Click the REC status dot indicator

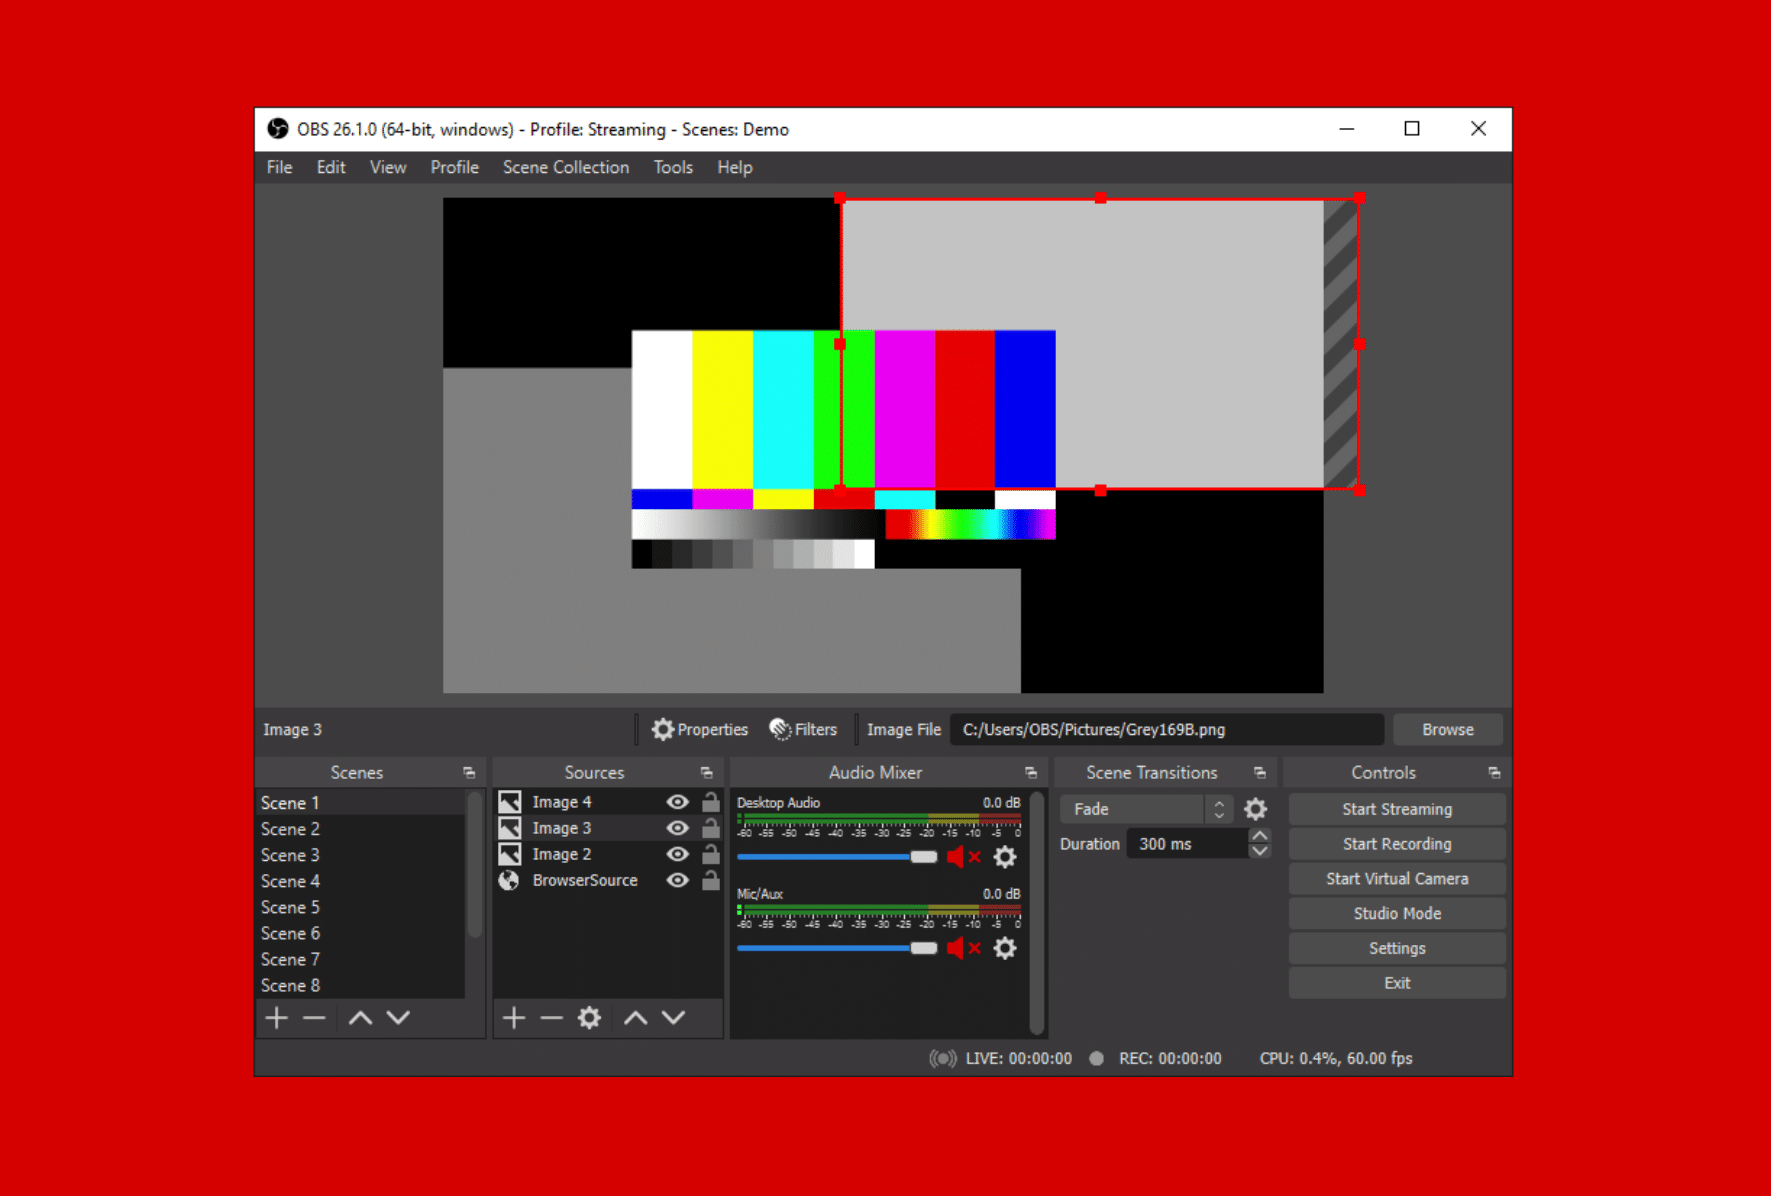tap(1097, 1058)
